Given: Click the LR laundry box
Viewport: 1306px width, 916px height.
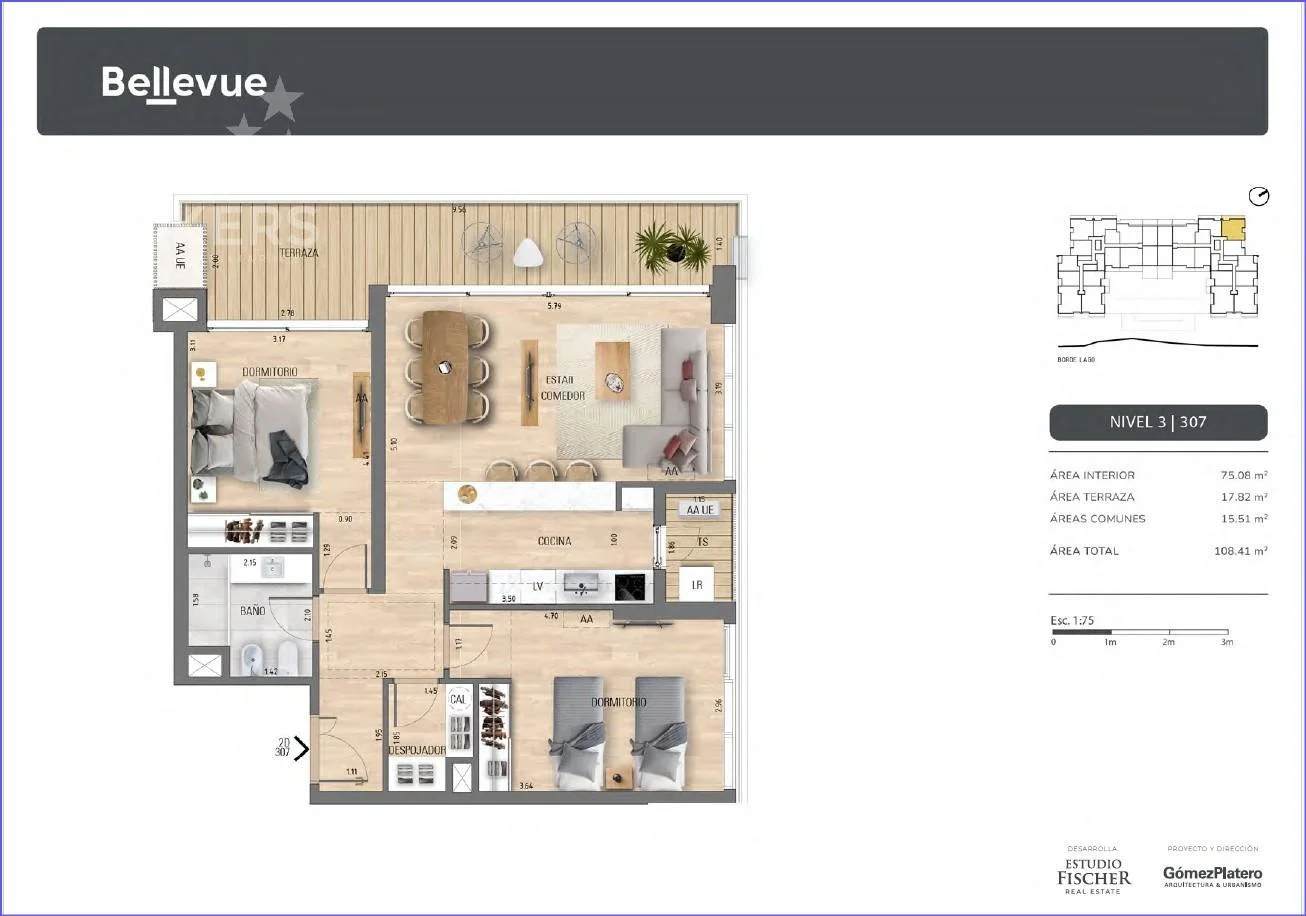Looking at the screenshot, I should click(x=696, y=584).
